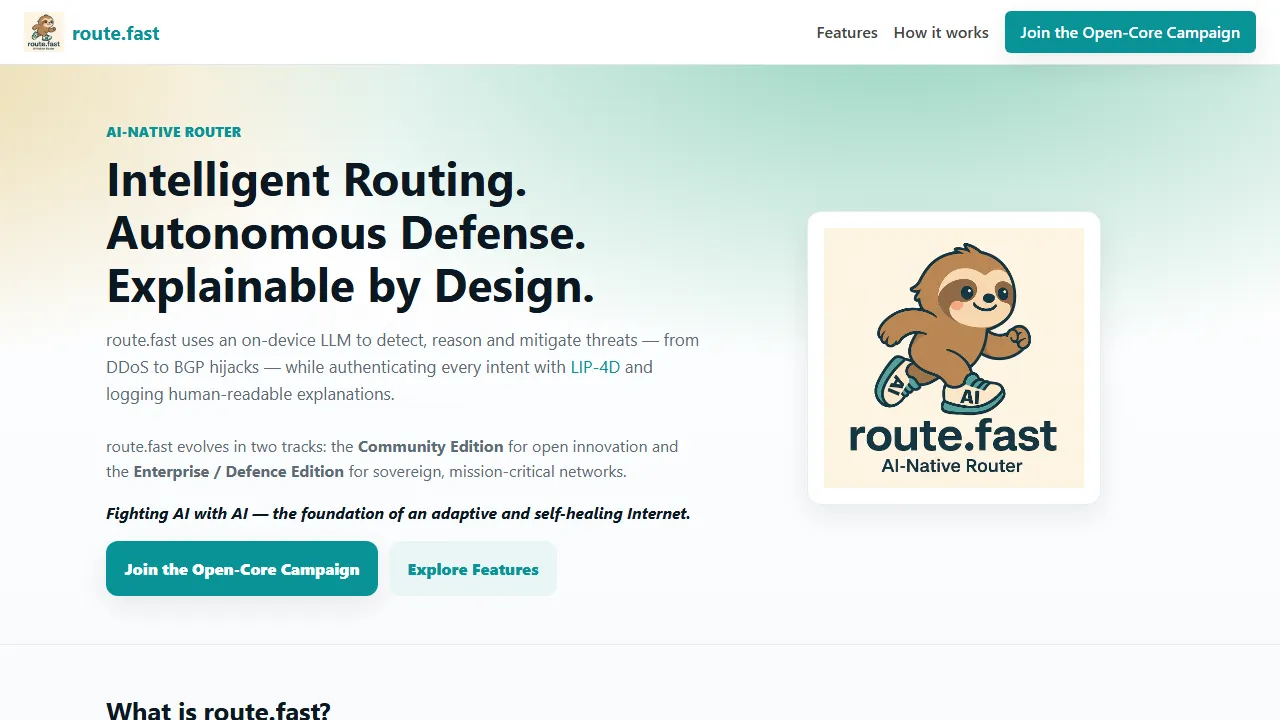This screenshot has height=720, width=1280.
Task: Click the sloth logo icon in the header
Action: 43,32
